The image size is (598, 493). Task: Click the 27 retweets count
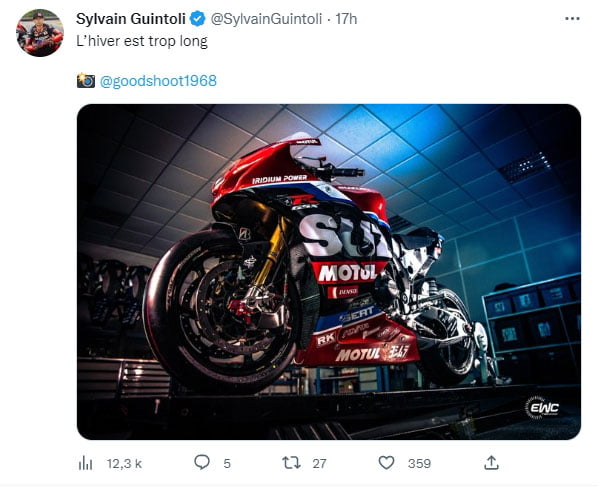pyautogui.click(x=319, y=464)
